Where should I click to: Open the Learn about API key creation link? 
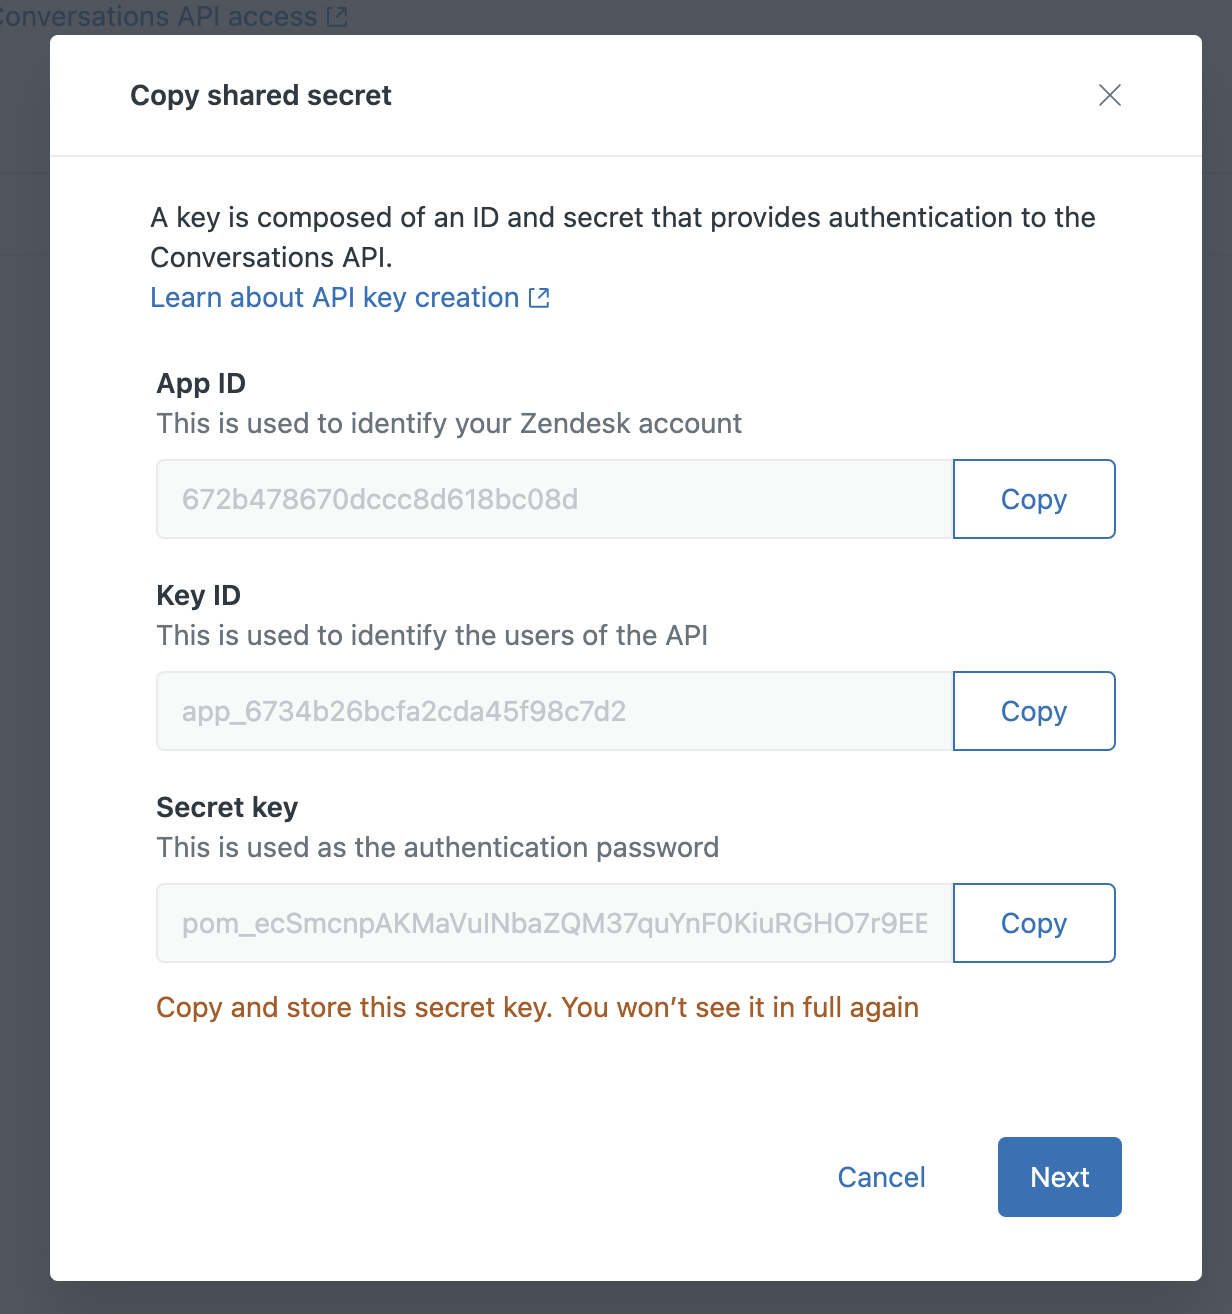pyautogui.click(x=334, y=298)
